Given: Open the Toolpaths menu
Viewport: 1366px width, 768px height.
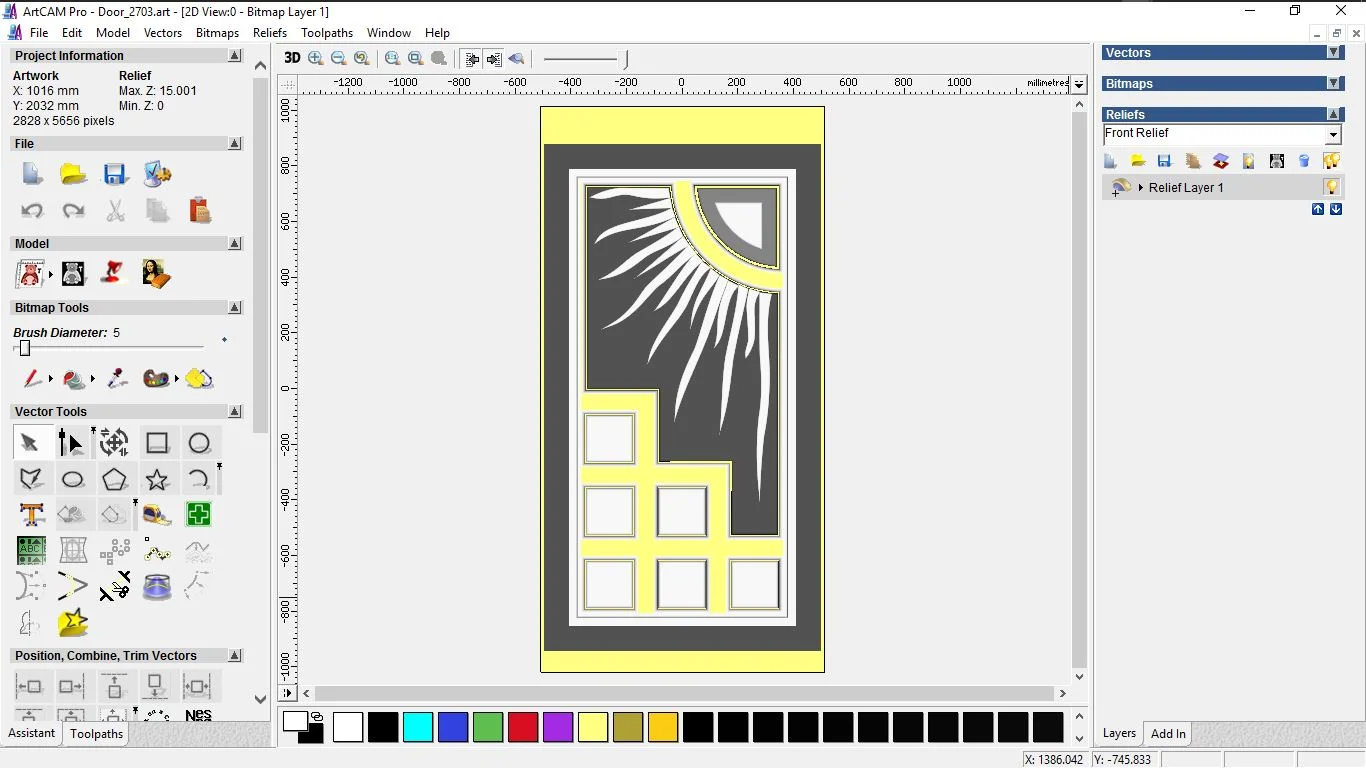Looking at the screenshot, I should point(327,33).
